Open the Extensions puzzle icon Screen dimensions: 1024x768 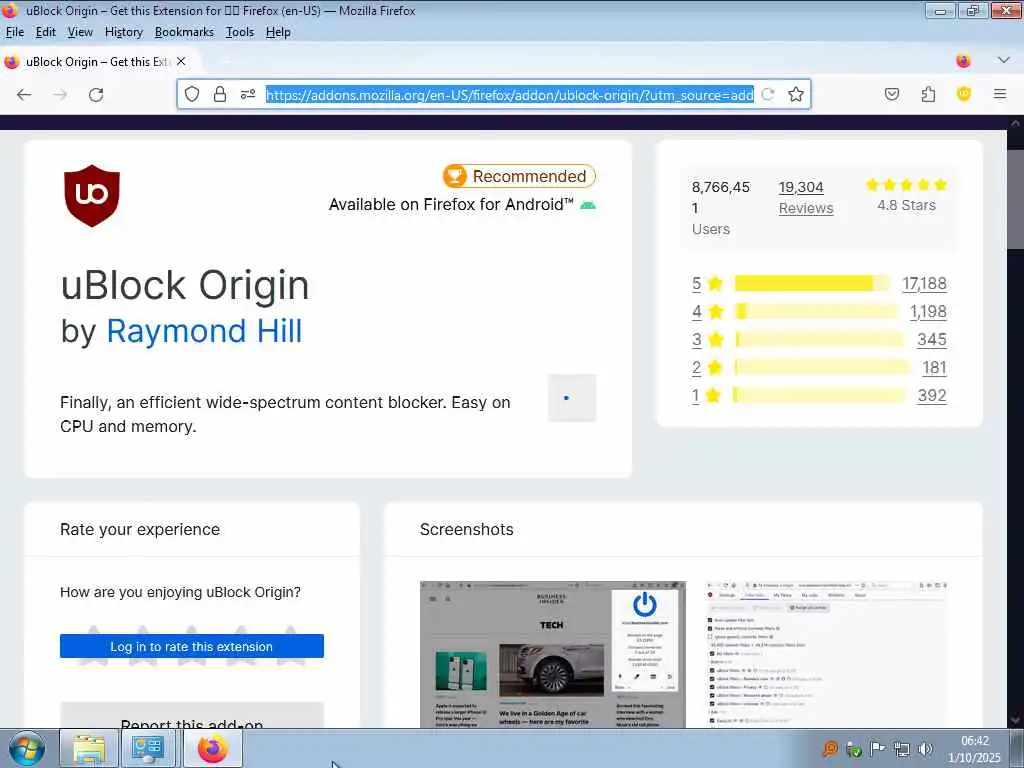pyautogui.click(x=928, y=94)
